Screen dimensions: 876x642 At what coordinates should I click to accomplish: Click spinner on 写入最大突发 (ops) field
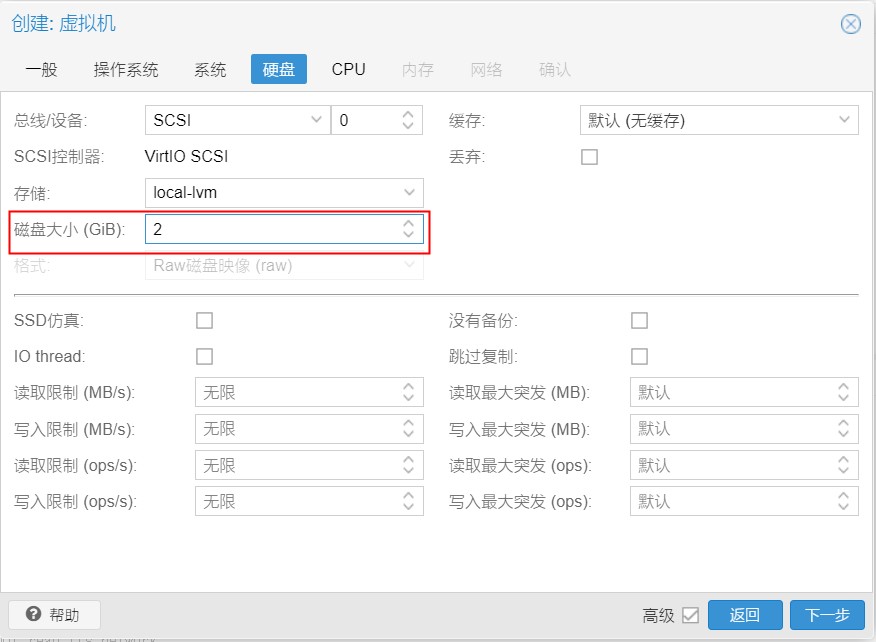pos(843,501)
